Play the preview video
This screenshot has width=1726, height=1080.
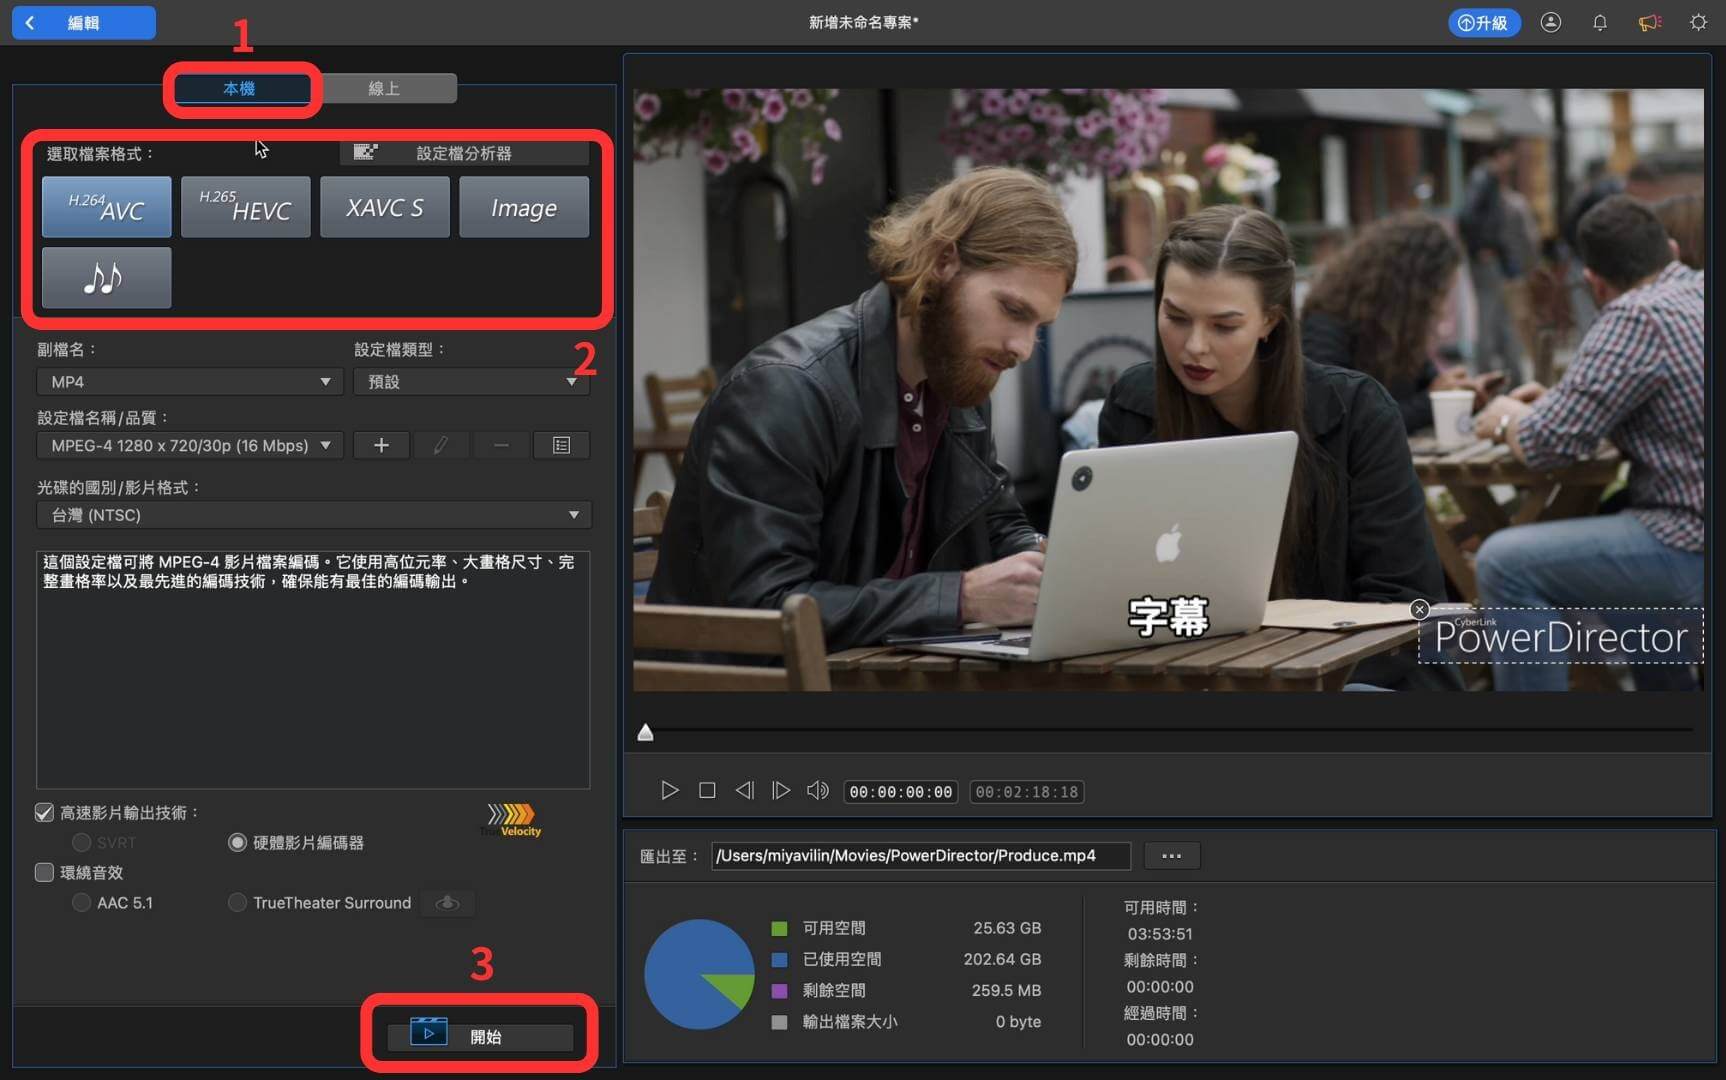[669, 791]
